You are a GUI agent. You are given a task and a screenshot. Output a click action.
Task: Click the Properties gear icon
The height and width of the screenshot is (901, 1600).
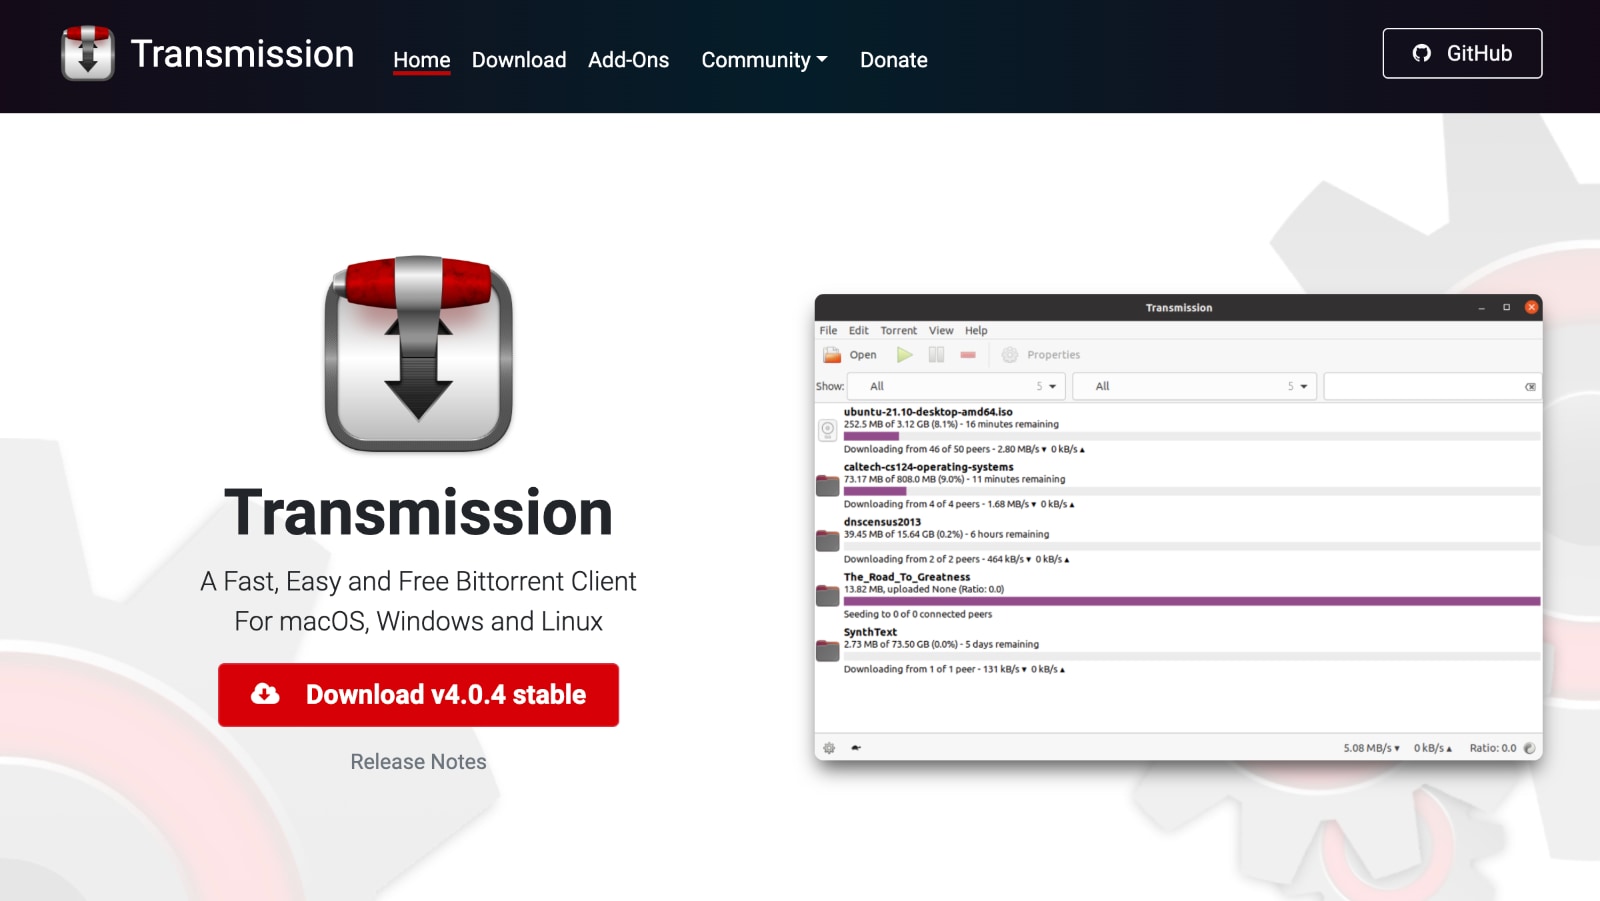tap(1010, 355)
